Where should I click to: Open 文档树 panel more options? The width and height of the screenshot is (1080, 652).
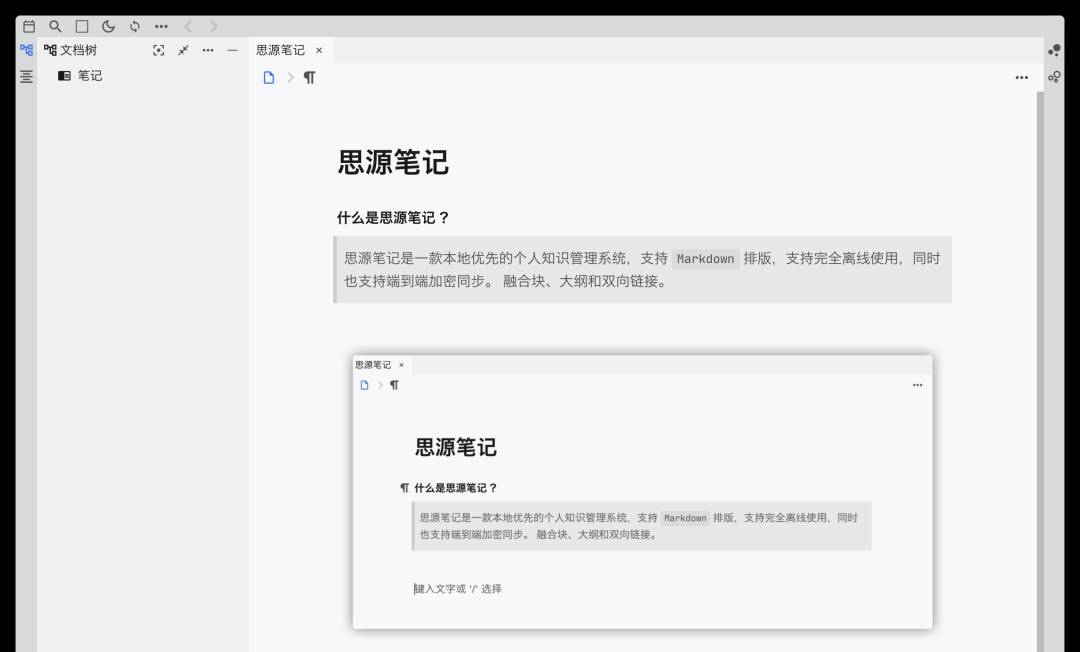208,50
